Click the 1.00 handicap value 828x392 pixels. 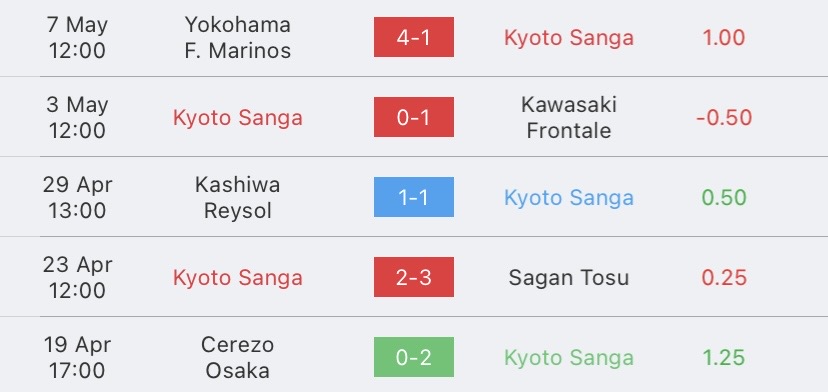click(x=723, y=38)
